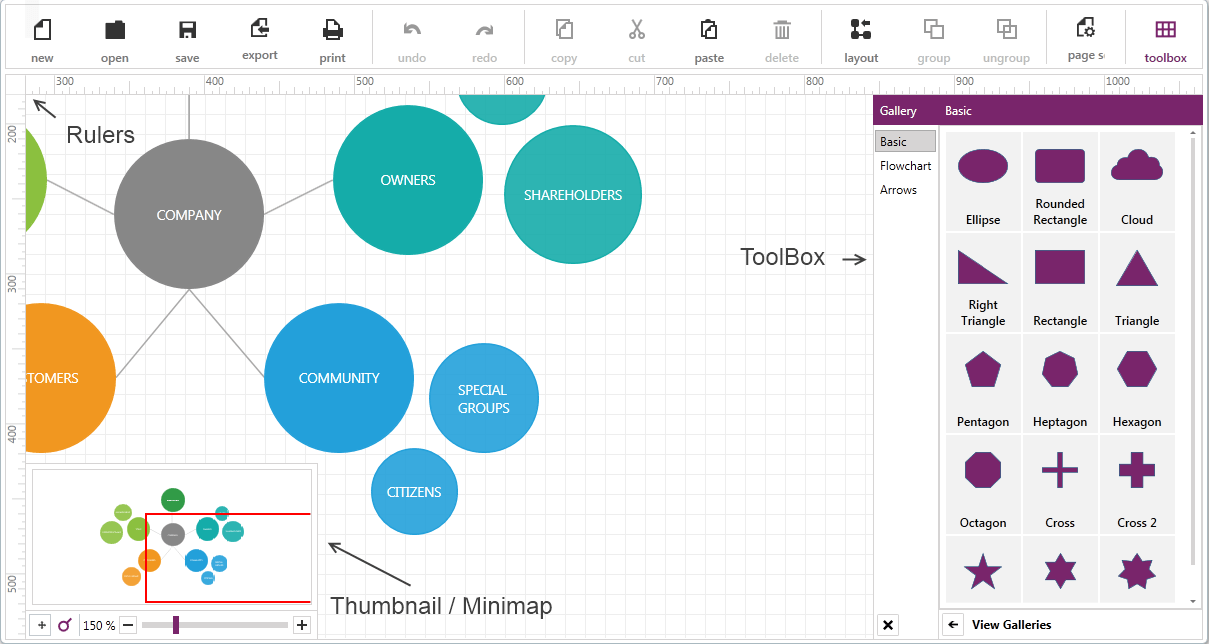Viewport: 1209px width, 644px height.
Task: Select the Cloud shape in the gallery
Action: 1137,166
